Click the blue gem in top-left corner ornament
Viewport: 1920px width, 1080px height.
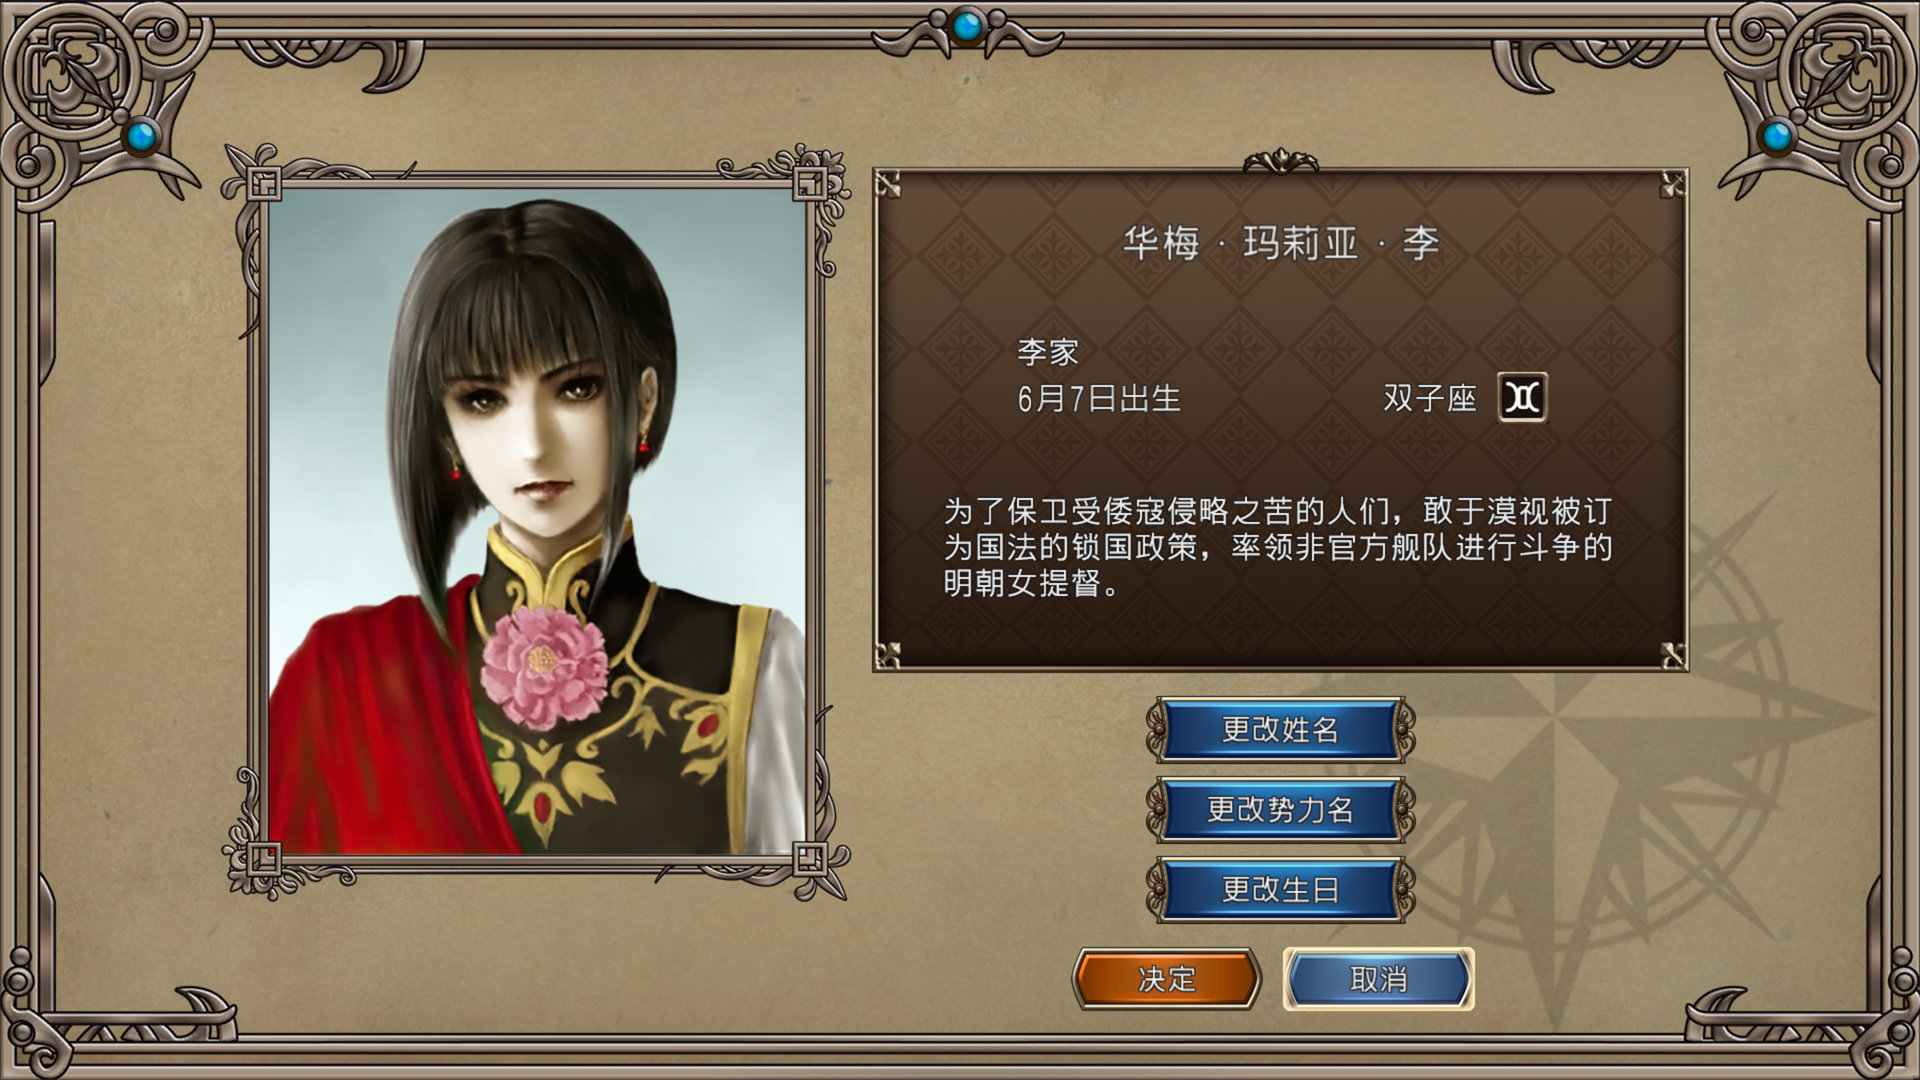coord(142,134)
